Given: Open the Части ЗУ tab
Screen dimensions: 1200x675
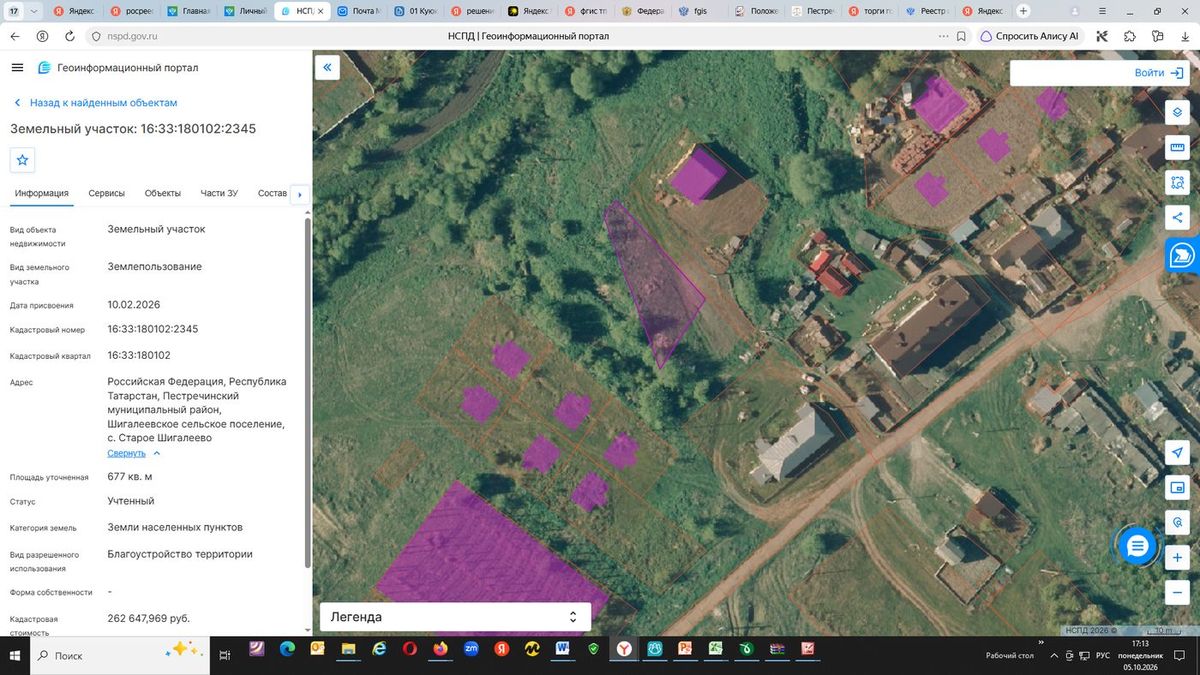Looking at the screenshot, I should pyautogui.click(x=219, y=193).
